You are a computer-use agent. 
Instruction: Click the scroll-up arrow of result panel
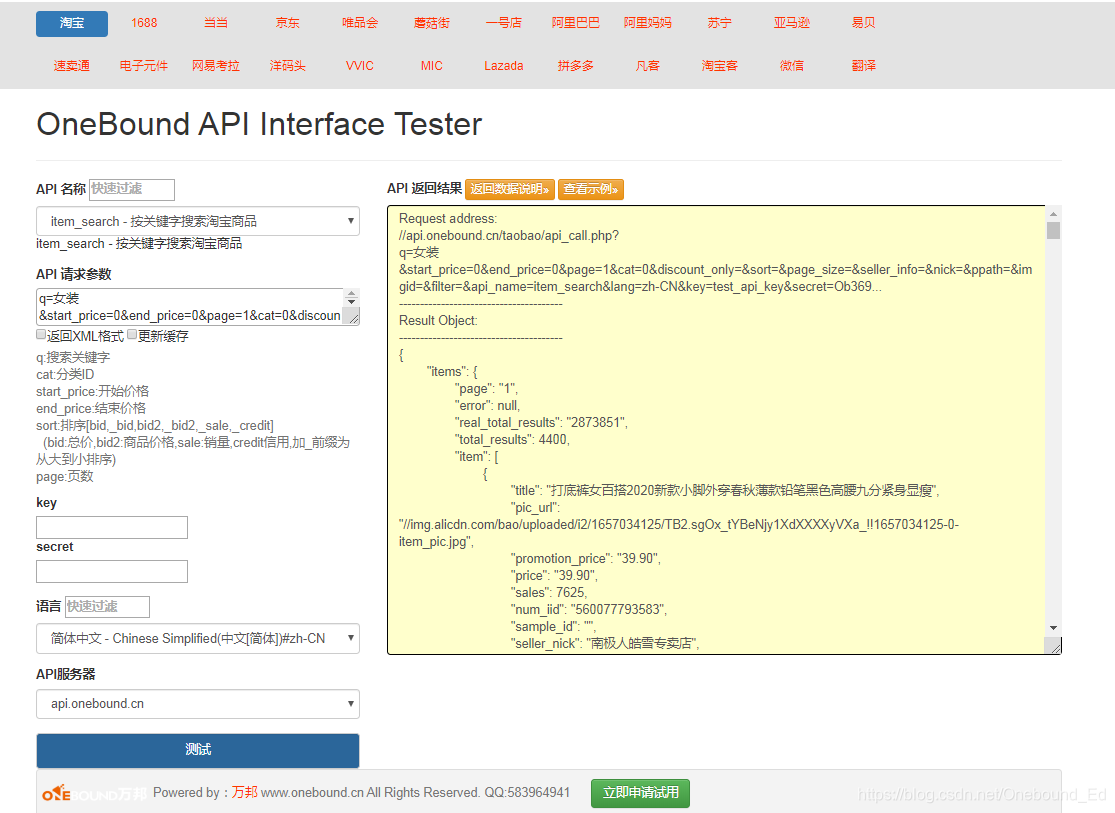1053,214
